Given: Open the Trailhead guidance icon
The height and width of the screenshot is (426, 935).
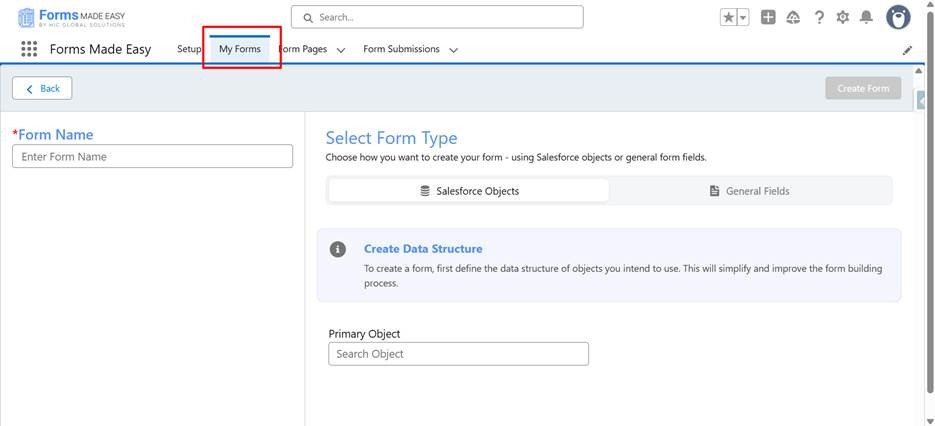Looking at the screenshot, I should tap(793, 17).
